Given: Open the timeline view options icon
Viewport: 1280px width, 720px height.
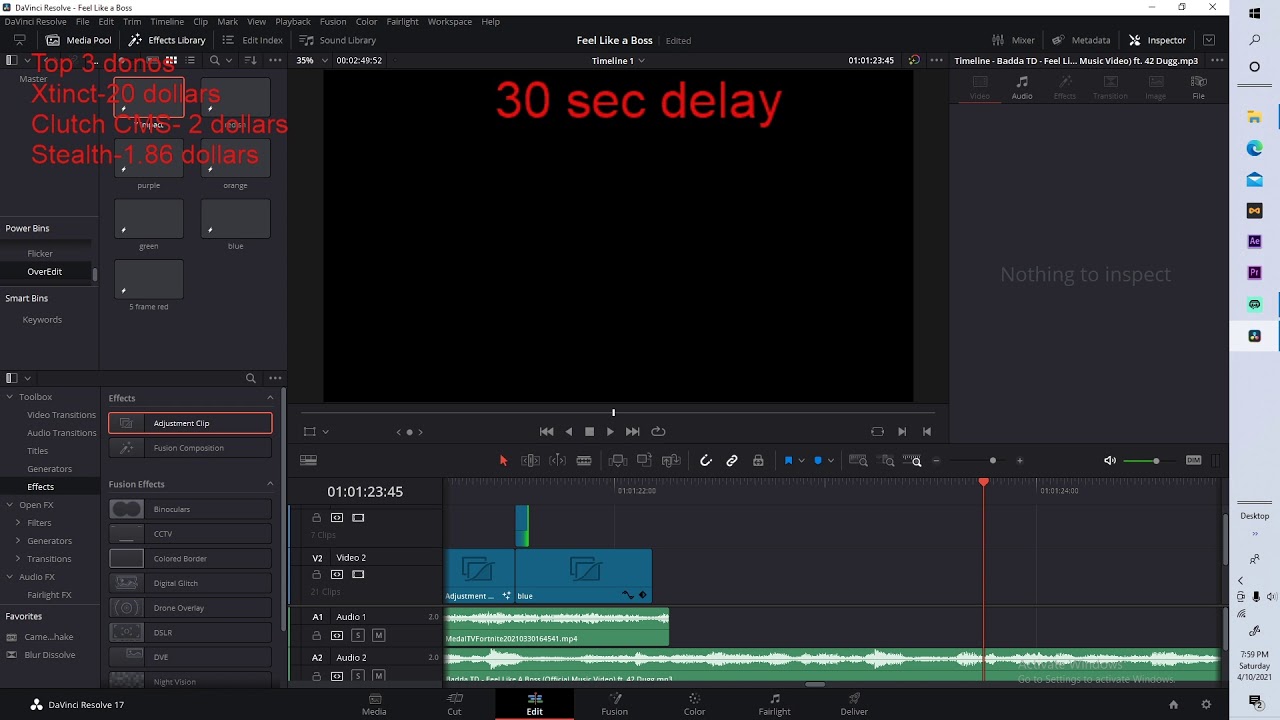Looking at the screenshot, I should coord(308,460).
